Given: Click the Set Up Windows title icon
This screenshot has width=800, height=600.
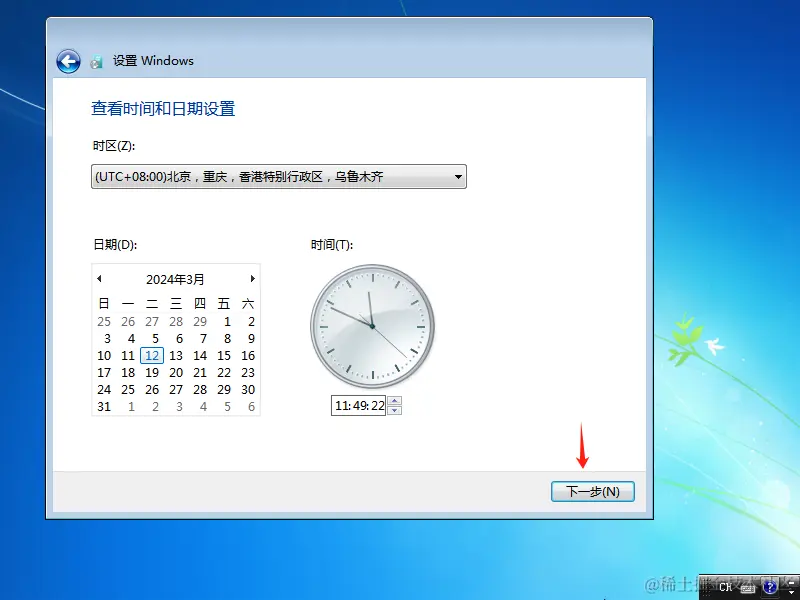Looking at the screenshot, I should click(x=96, y=62).
